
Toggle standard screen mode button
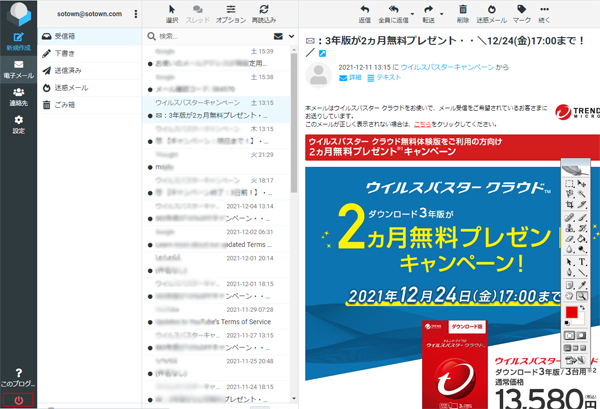(567, 347)
